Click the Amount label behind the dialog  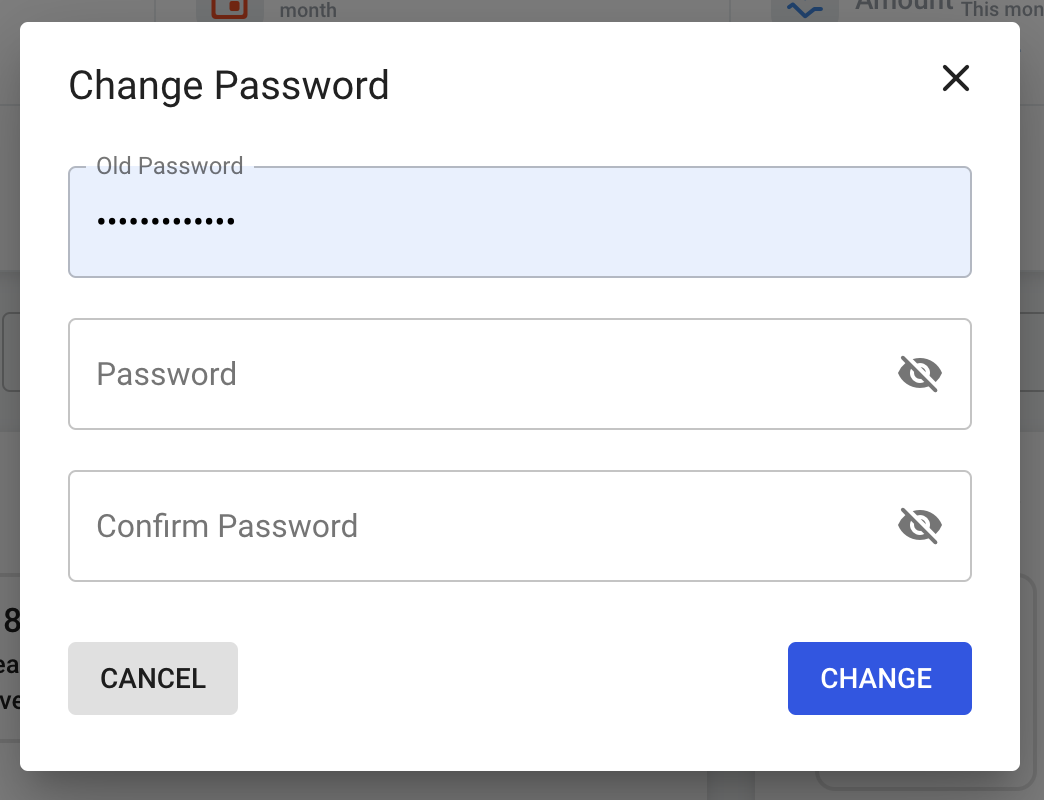click(x=904, y=5)
